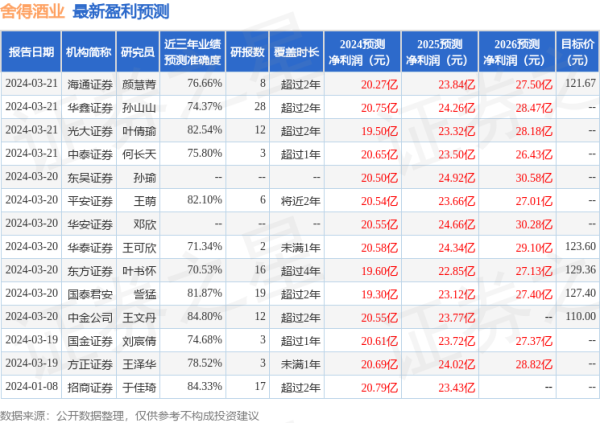Click target price 129.36
600x423 pixels.
coord(580,270)
